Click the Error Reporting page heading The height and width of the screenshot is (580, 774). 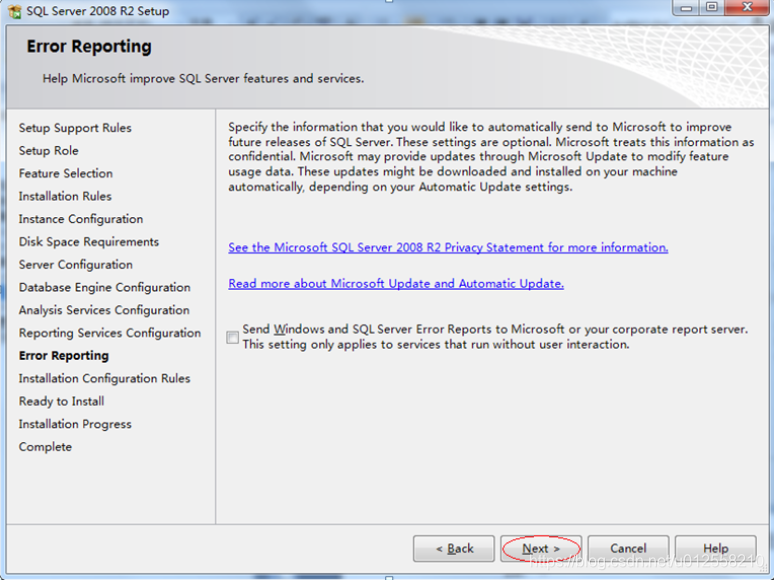coord(89,46)
